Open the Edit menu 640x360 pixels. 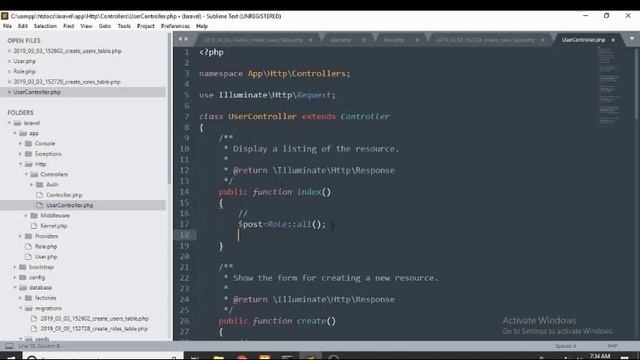coord(23,26)
